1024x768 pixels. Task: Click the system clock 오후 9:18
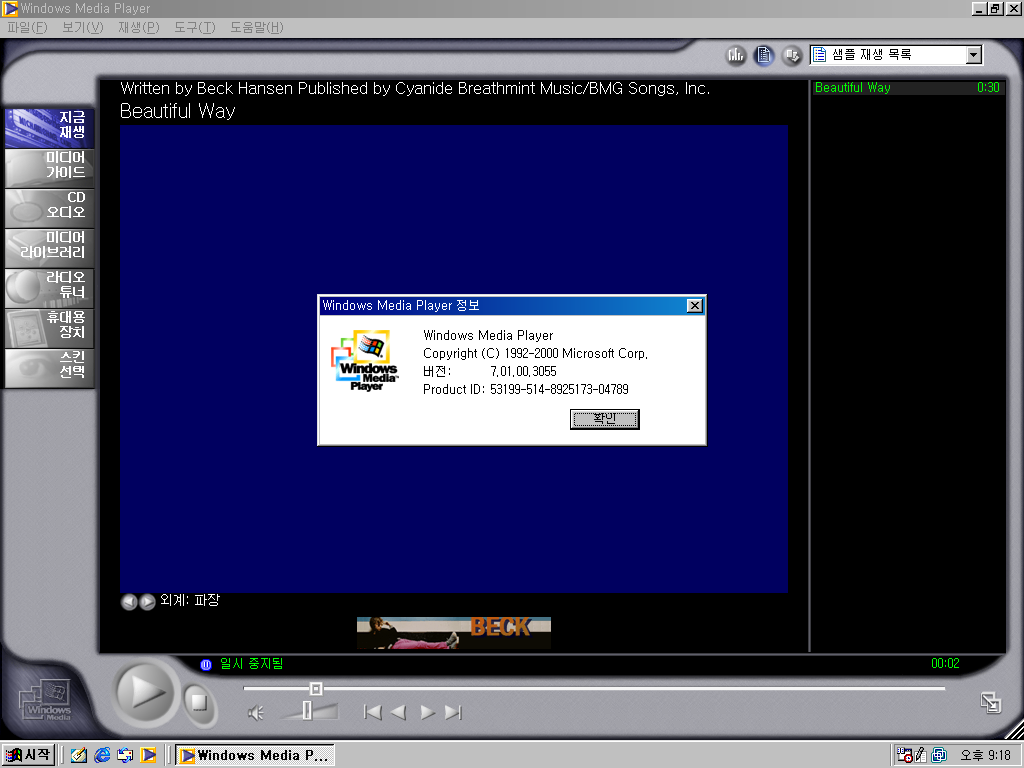point(985,756)
